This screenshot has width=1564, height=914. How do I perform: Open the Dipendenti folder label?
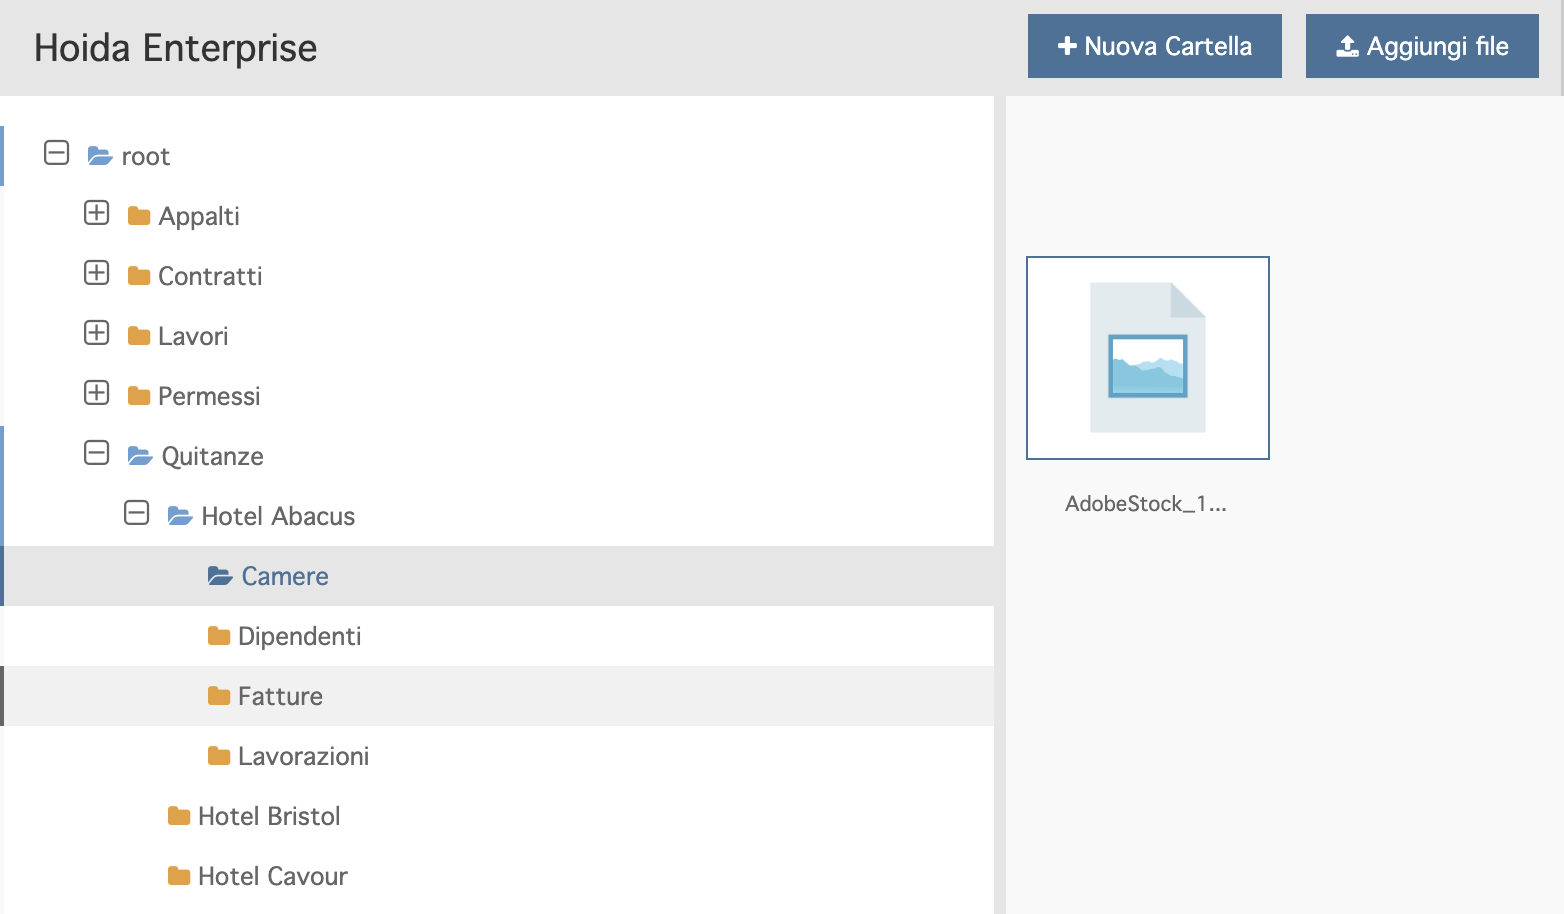pyautogui.click(x=300, y=636)
